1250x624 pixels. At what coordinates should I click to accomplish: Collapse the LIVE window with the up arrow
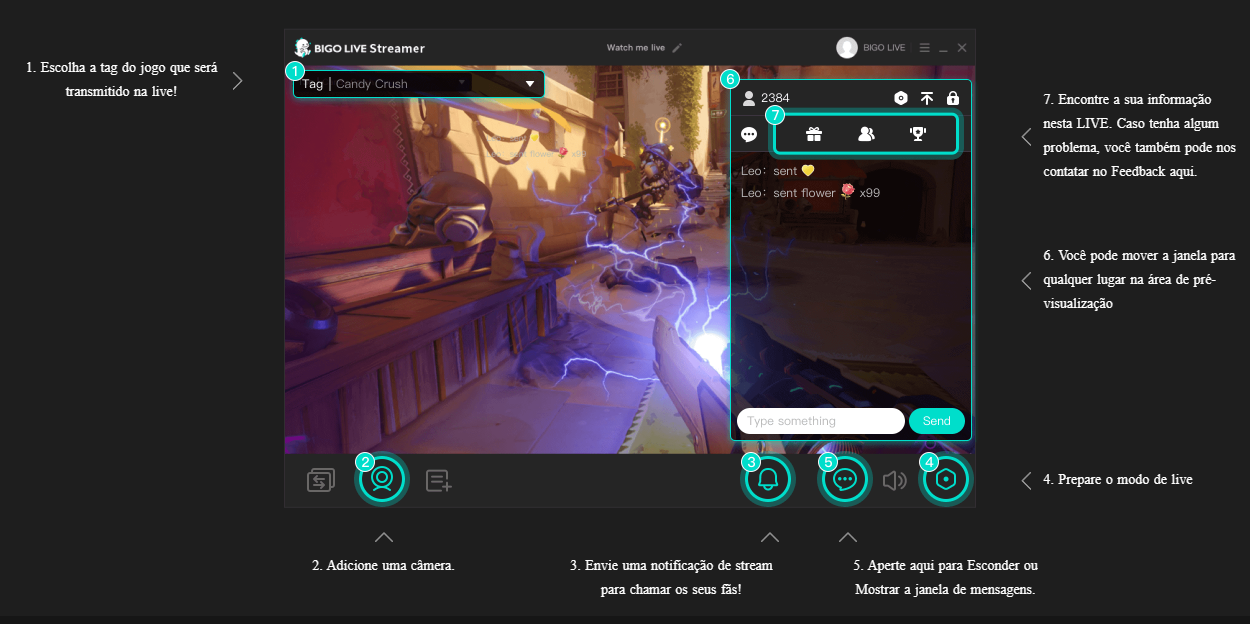(926, 97)
